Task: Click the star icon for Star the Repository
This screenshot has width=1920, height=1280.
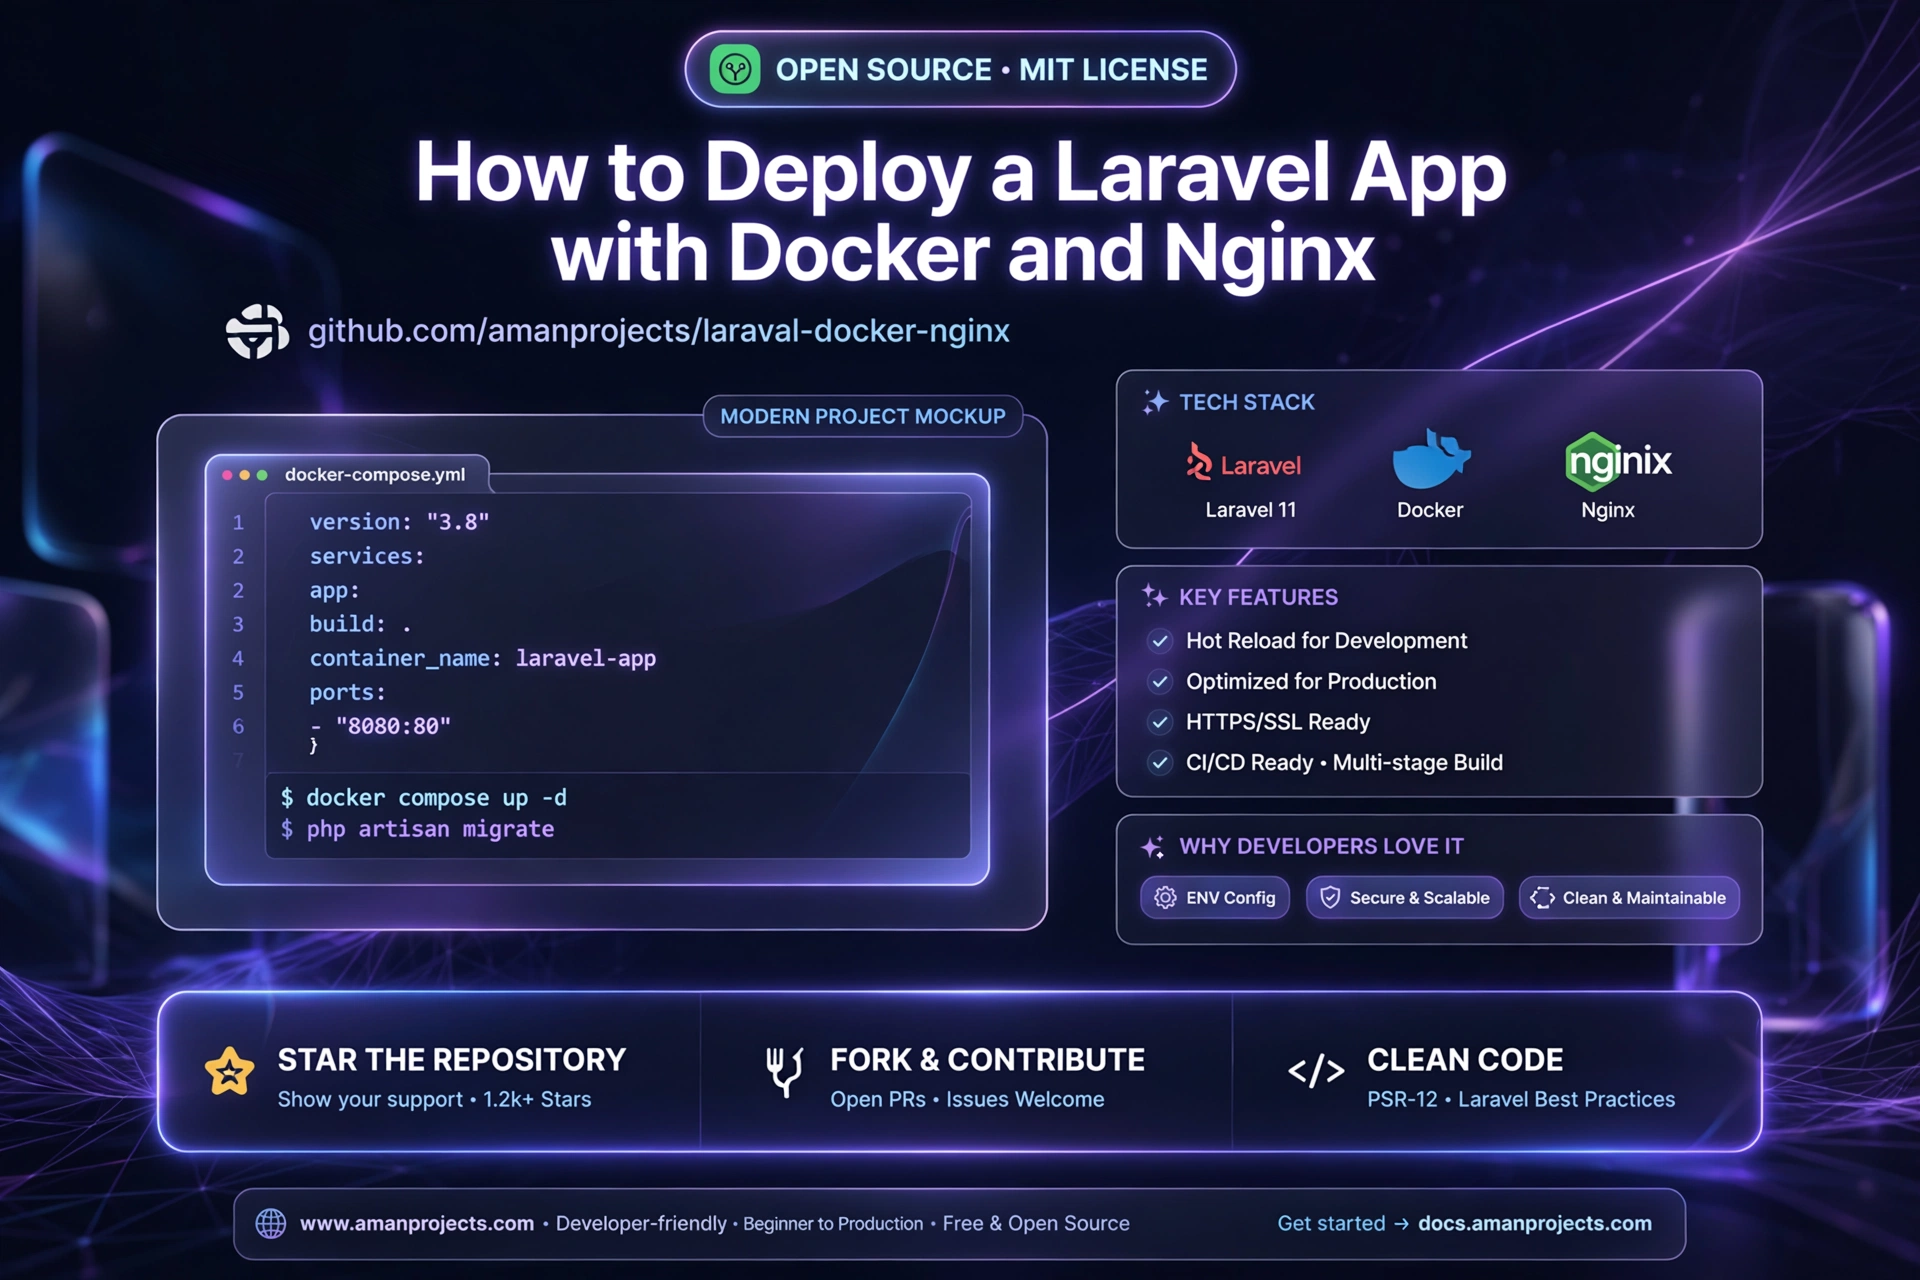Action: click(229, 1073)
